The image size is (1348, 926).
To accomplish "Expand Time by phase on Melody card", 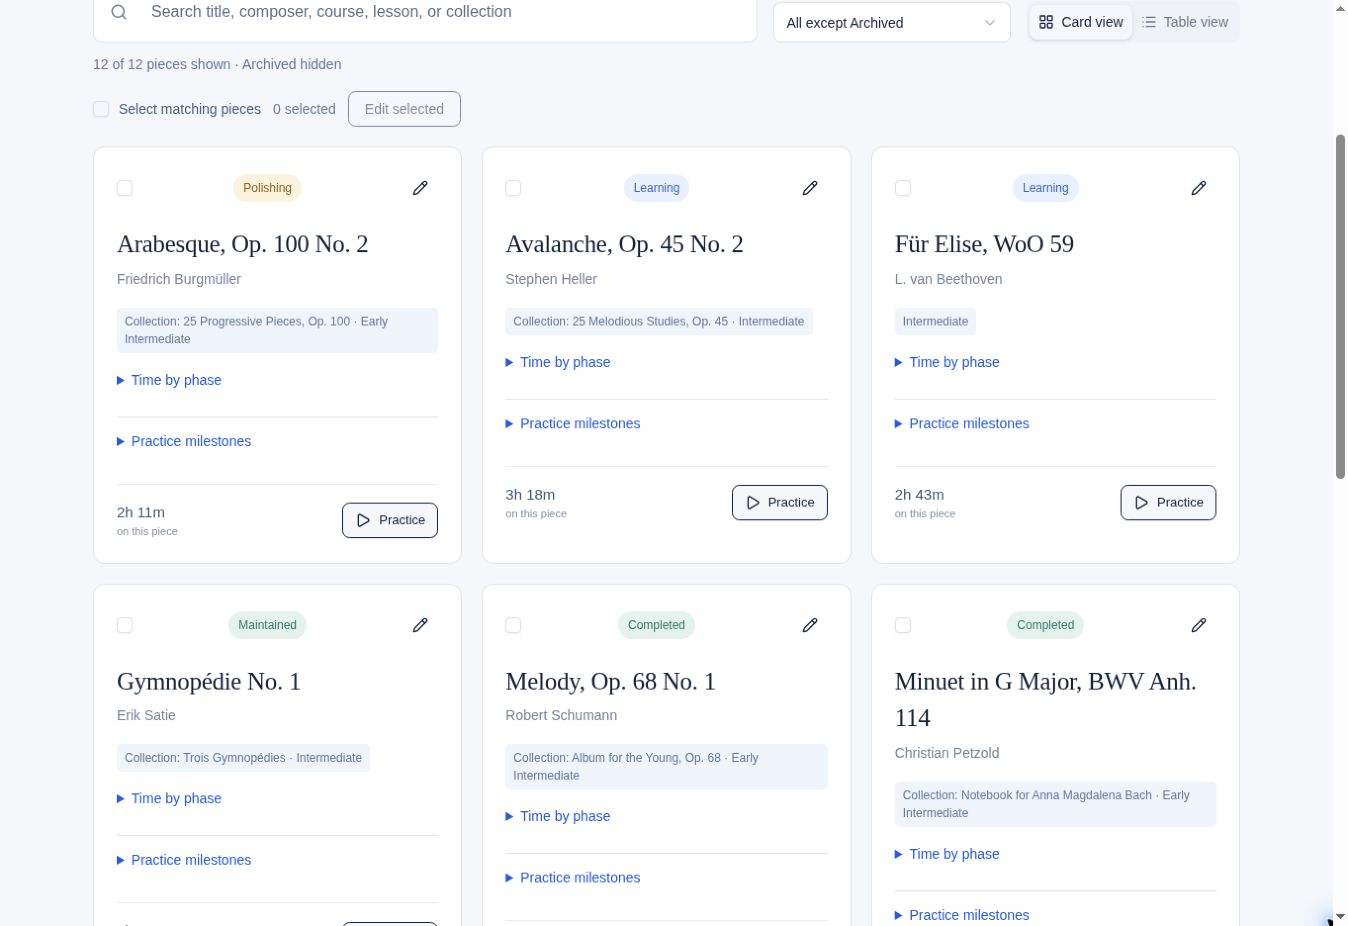I will (x=558, y=816).
